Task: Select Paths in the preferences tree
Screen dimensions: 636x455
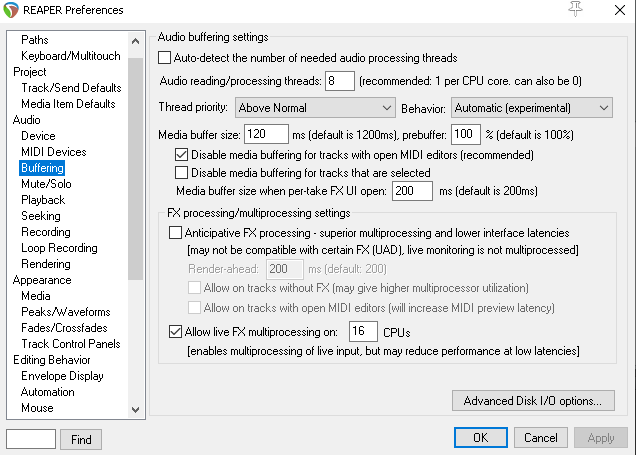Action: tap(35, 40)
